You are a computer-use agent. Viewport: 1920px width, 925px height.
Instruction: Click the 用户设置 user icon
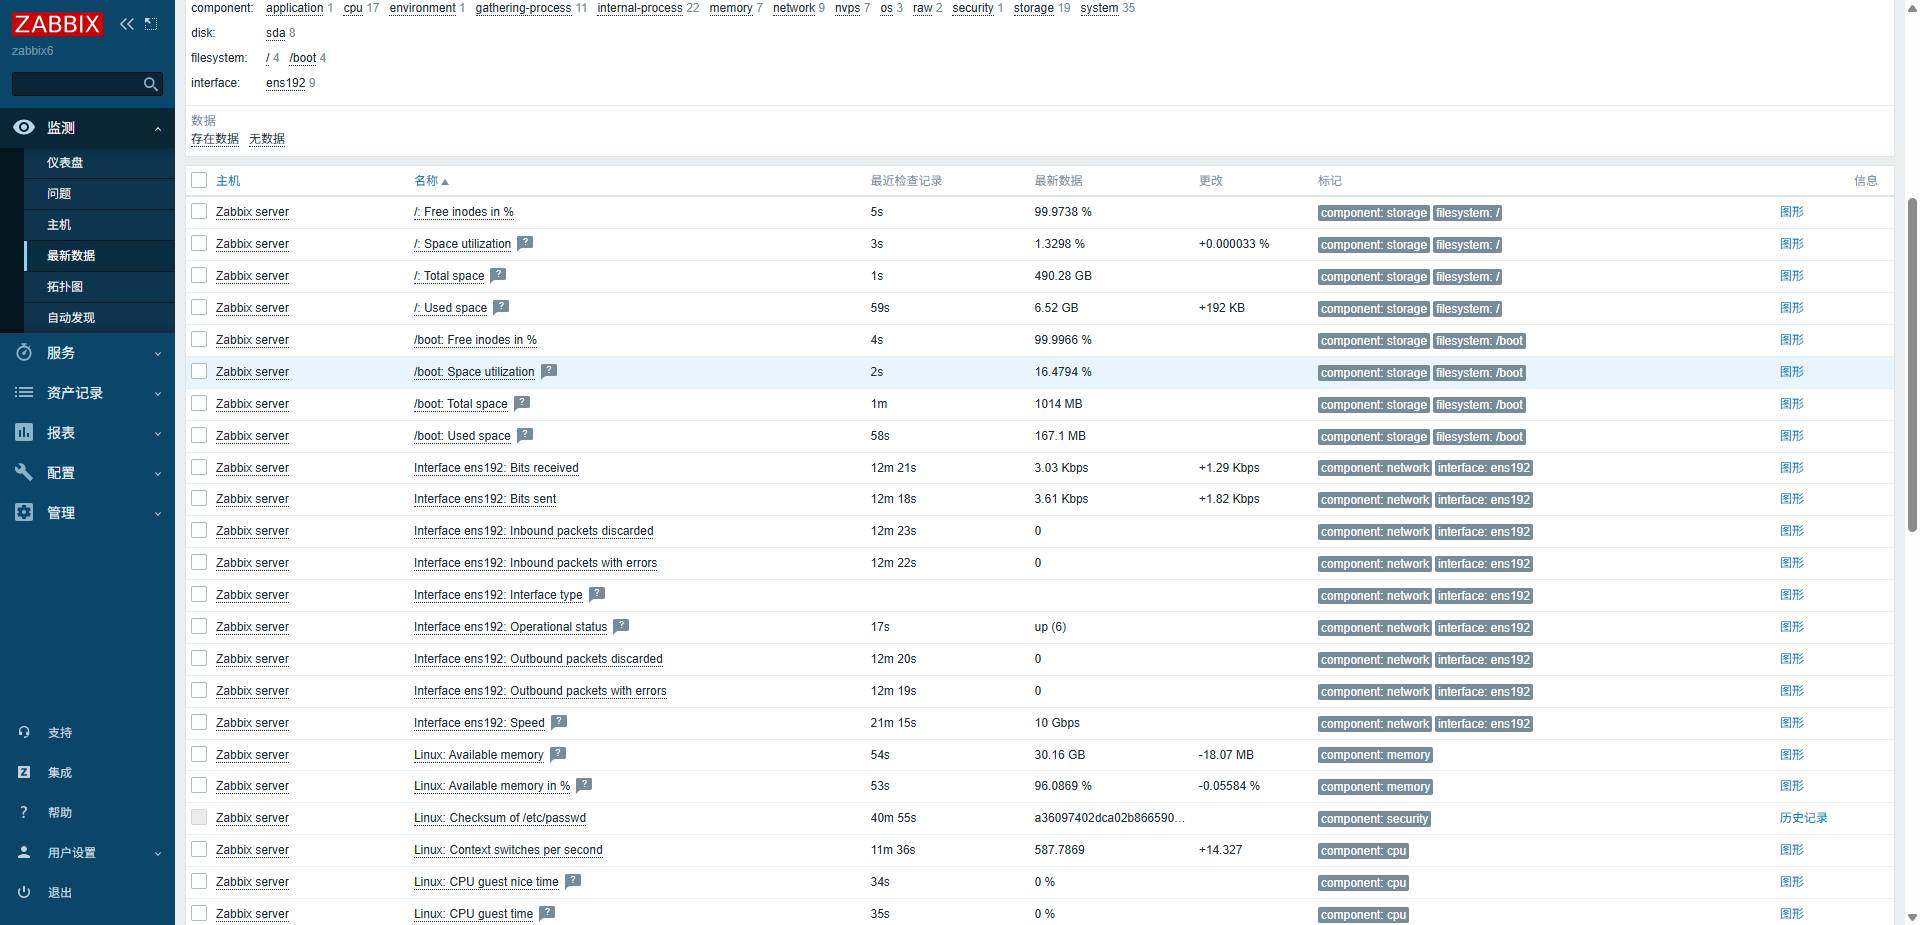24,852
